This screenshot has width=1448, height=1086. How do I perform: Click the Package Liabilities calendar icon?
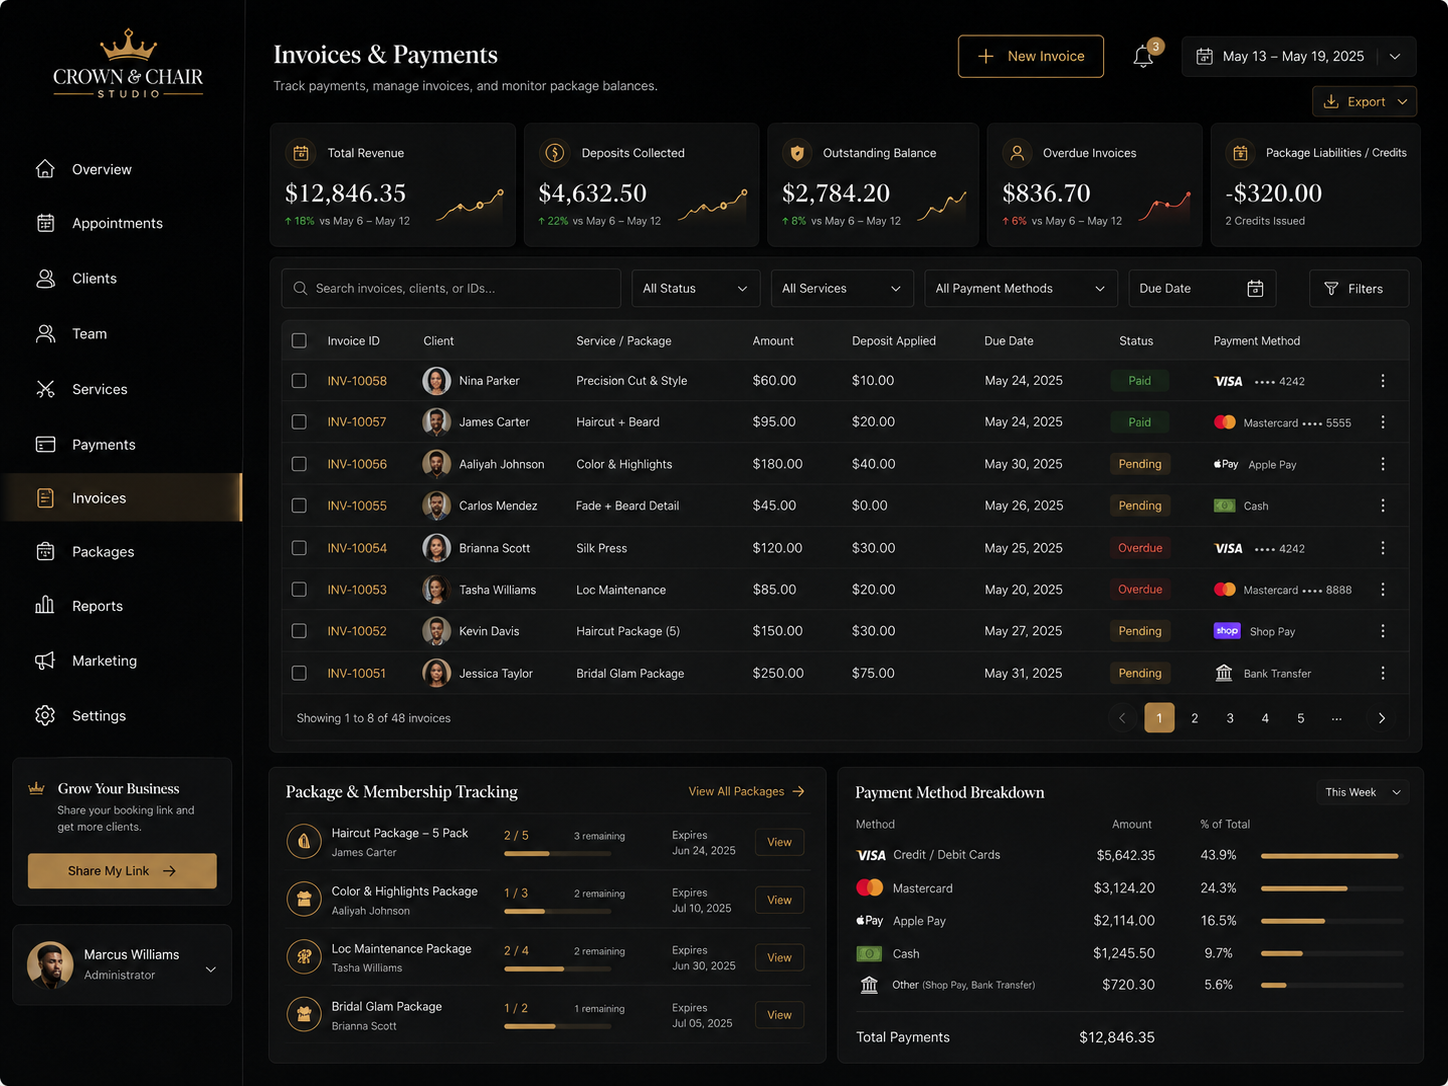tap(1240, 153)
